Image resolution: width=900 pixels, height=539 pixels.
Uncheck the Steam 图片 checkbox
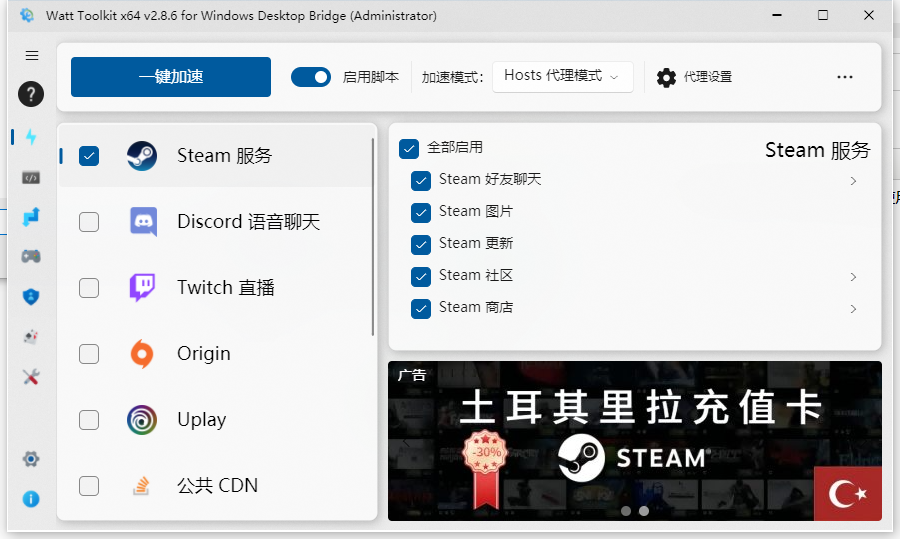pos(421,212)
